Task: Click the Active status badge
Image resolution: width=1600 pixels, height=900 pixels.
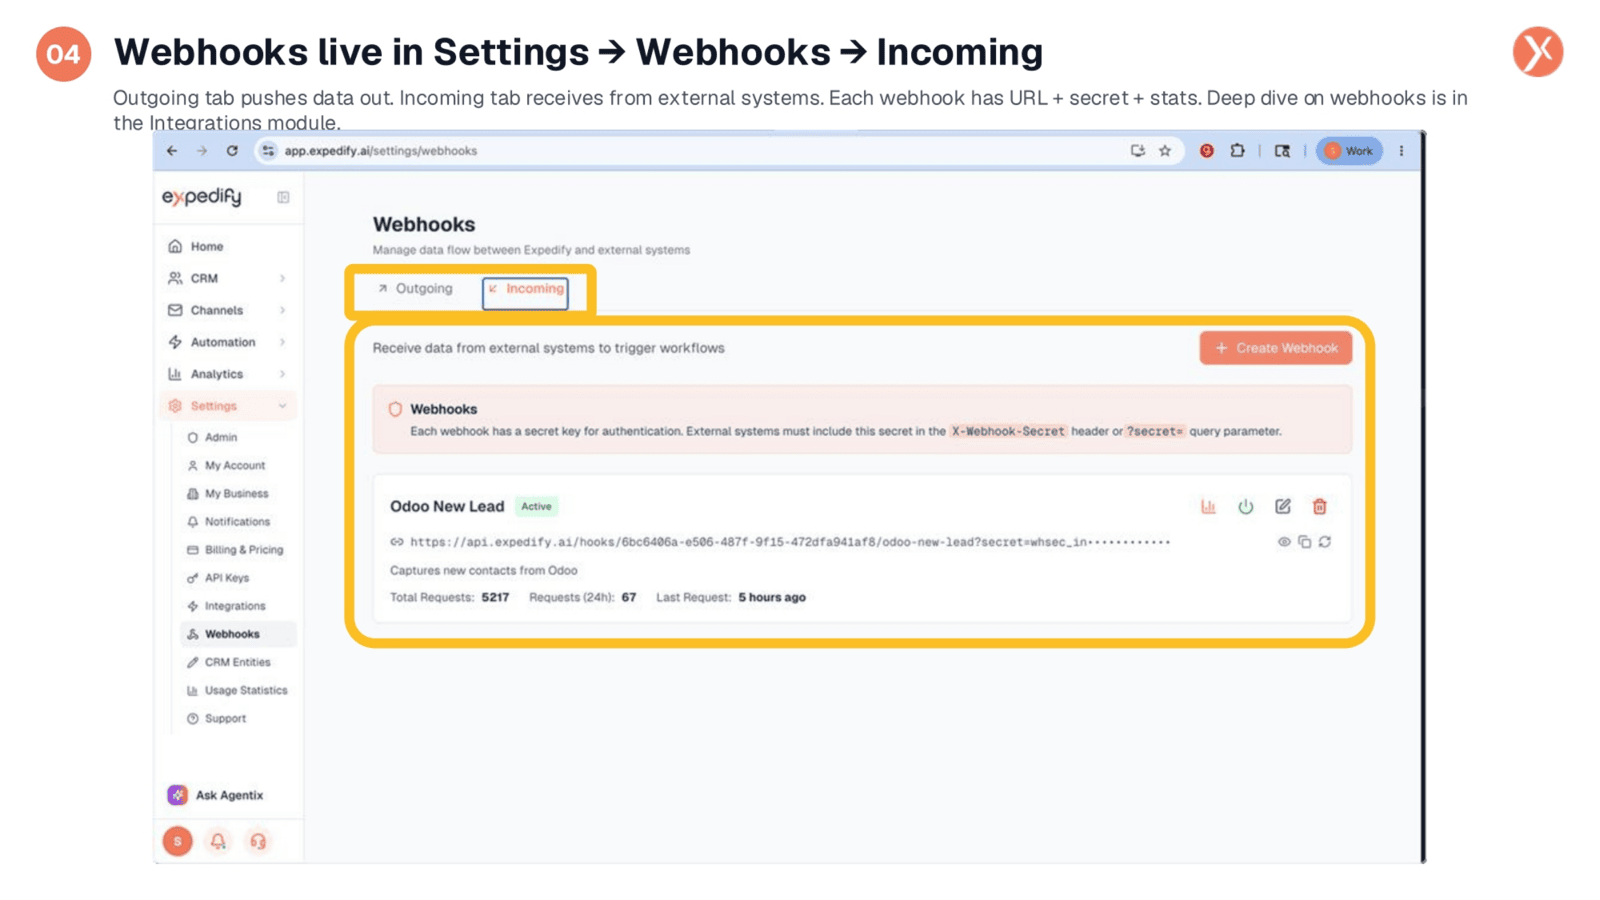Action: tap(536, 506)
